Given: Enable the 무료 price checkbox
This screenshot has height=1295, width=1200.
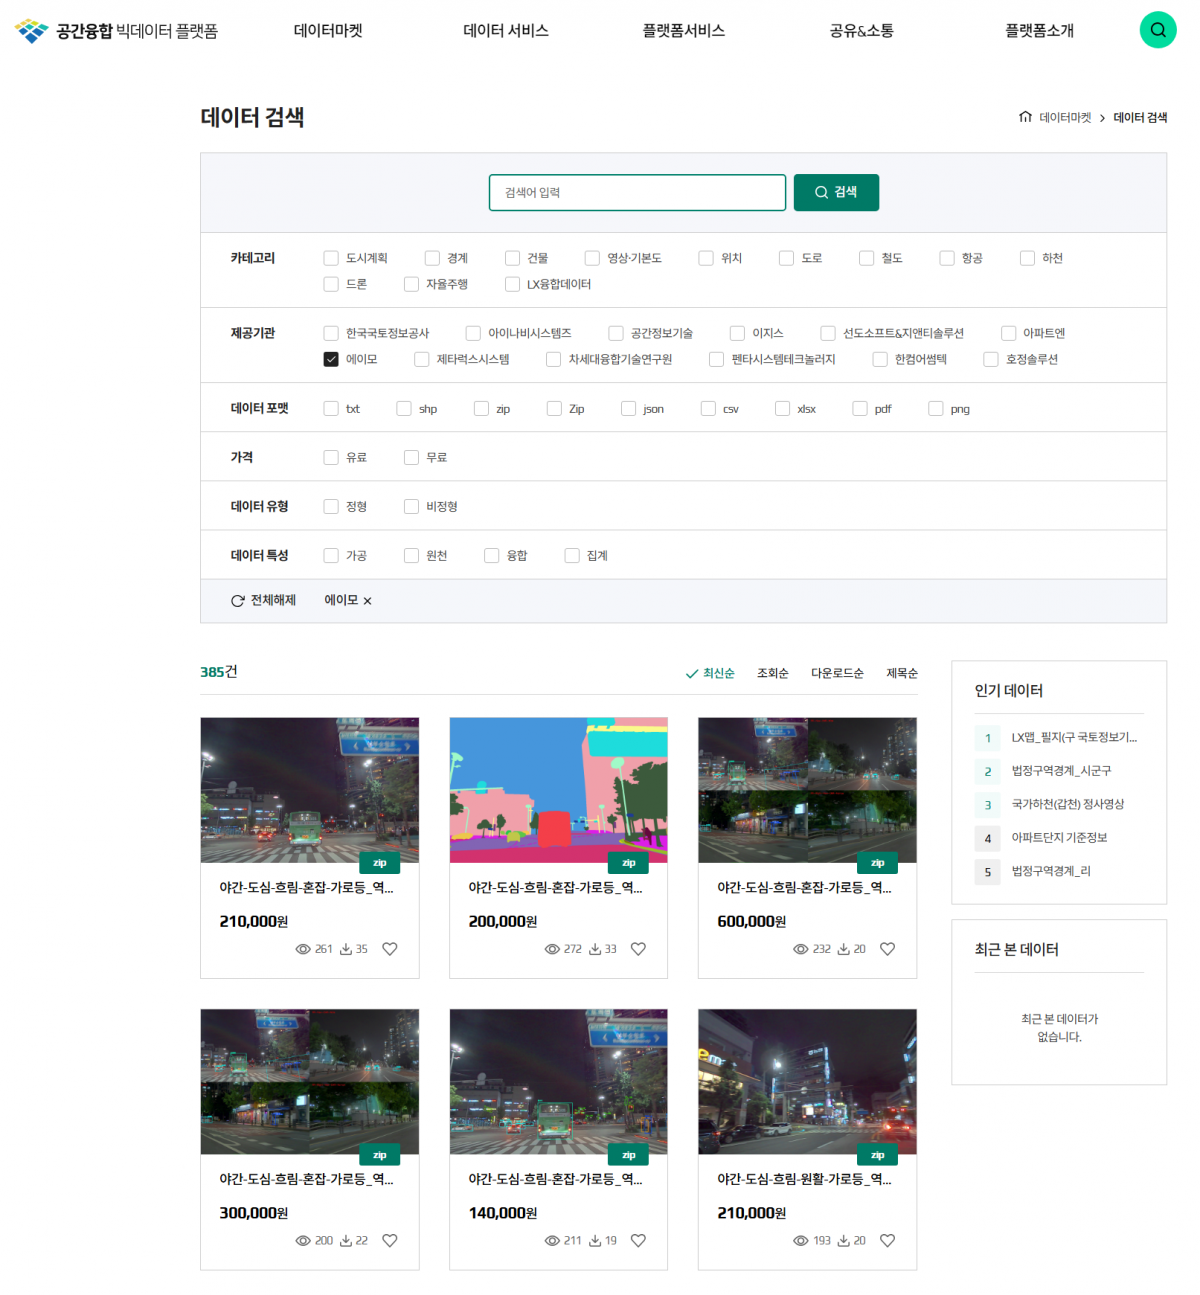Looking at the screenshot, I should (x=411, y=457).
